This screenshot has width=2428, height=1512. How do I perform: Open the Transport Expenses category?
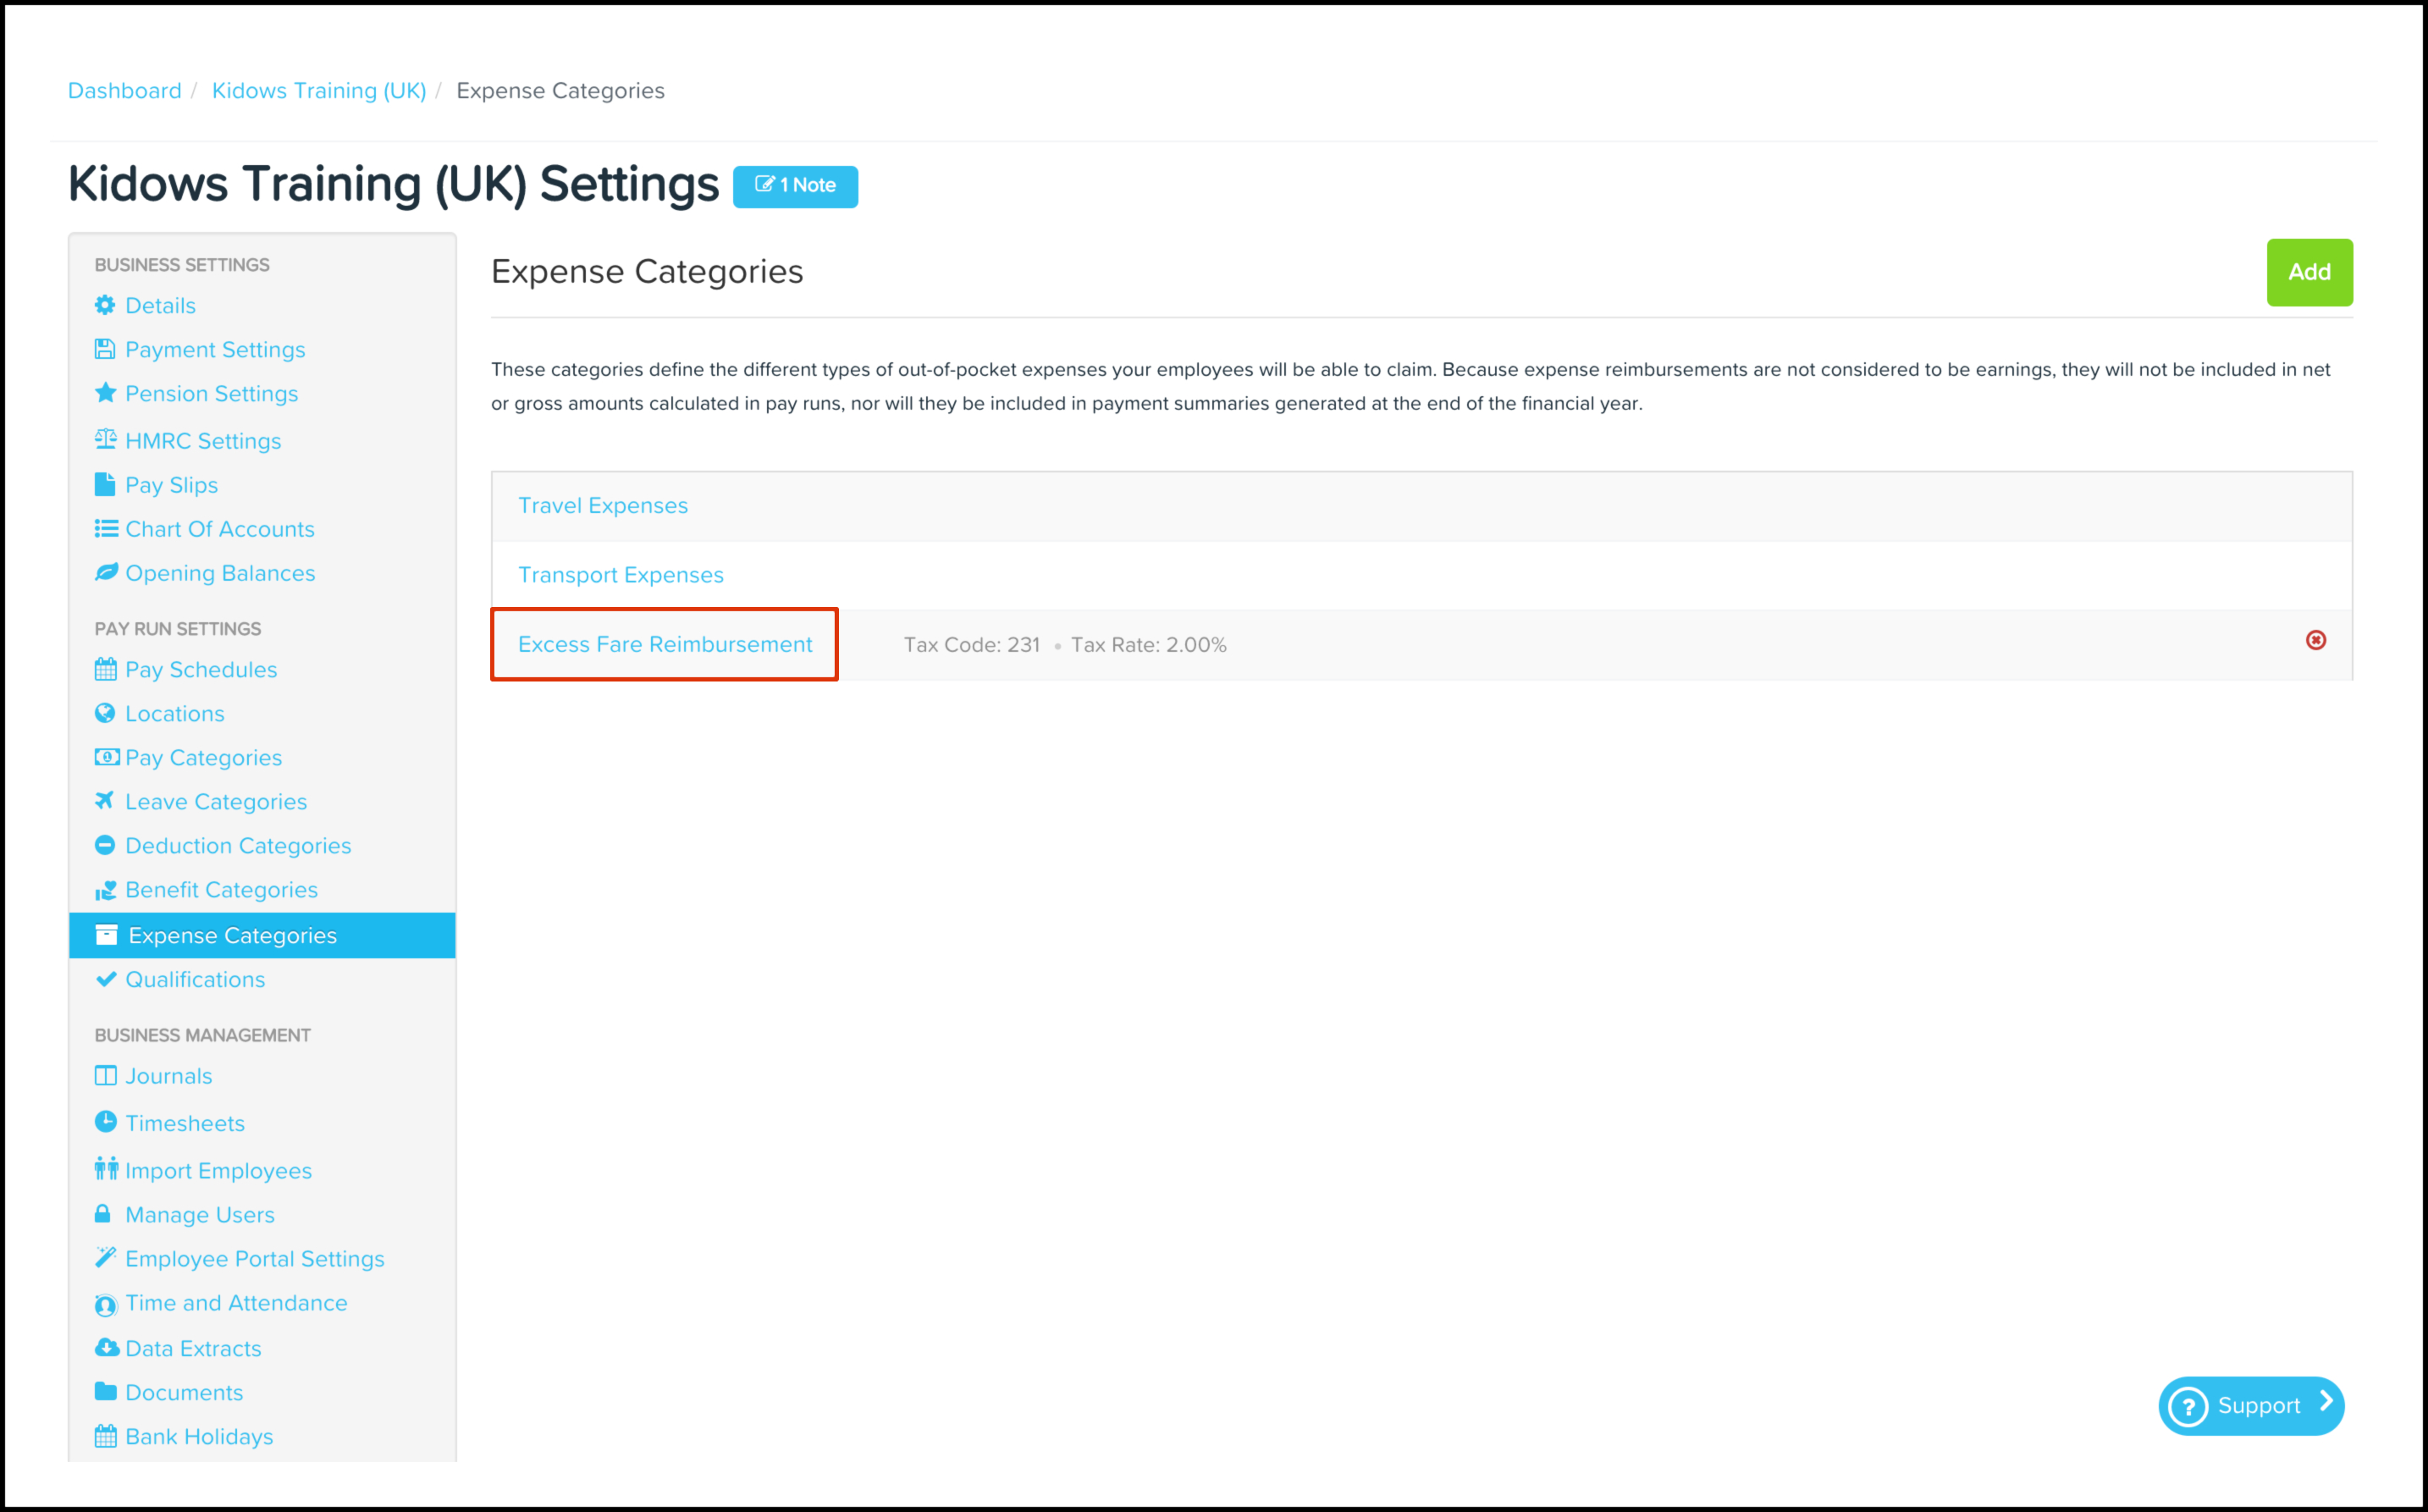(x=620, y=575)
